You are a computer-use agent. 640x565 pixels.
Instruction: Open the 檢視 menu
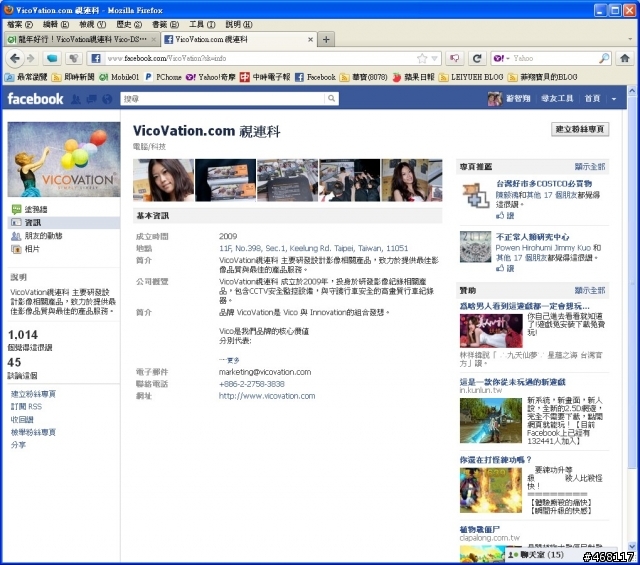[x=92, y=24]
